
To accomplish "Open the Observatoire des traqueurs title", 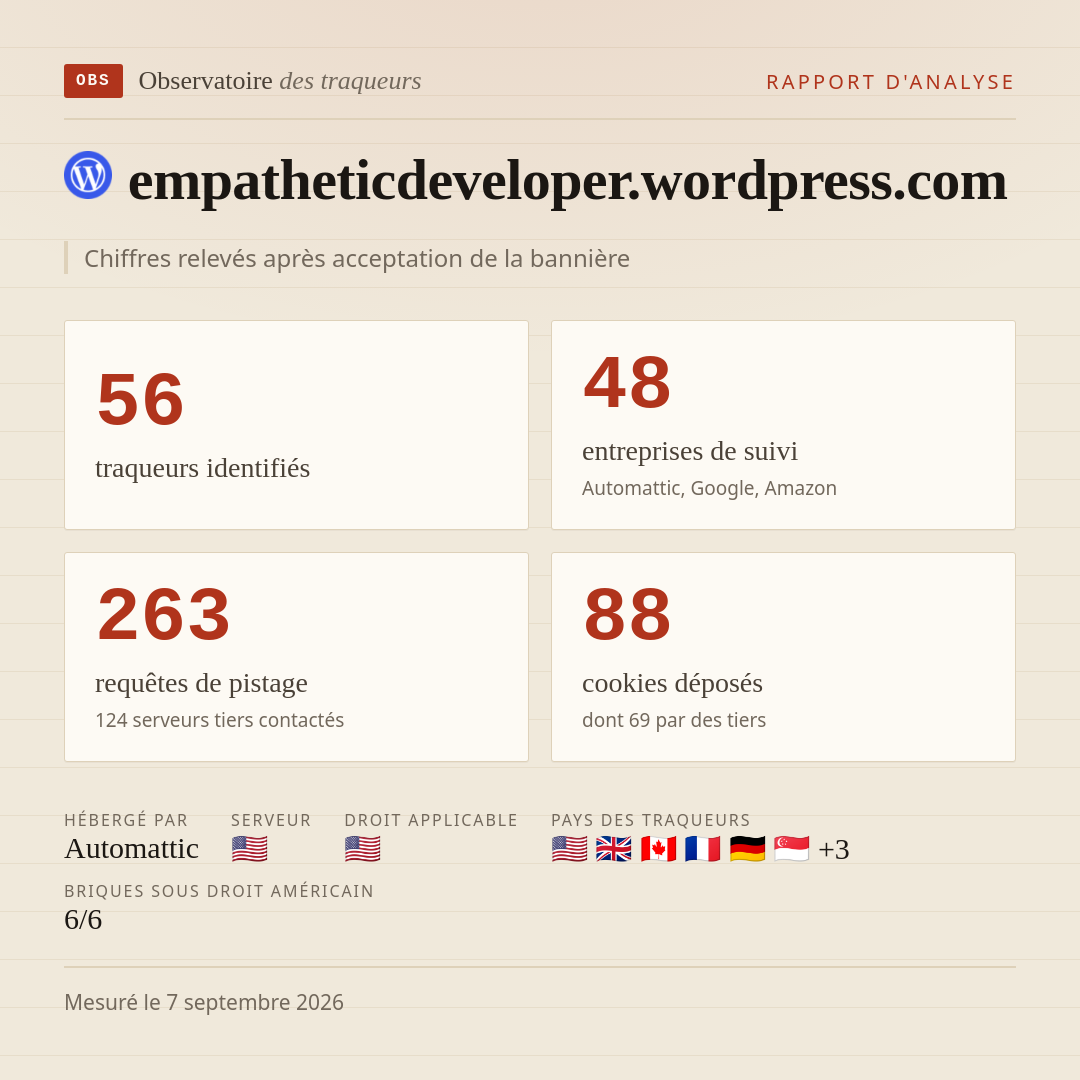I will click(x=280, y=81).
